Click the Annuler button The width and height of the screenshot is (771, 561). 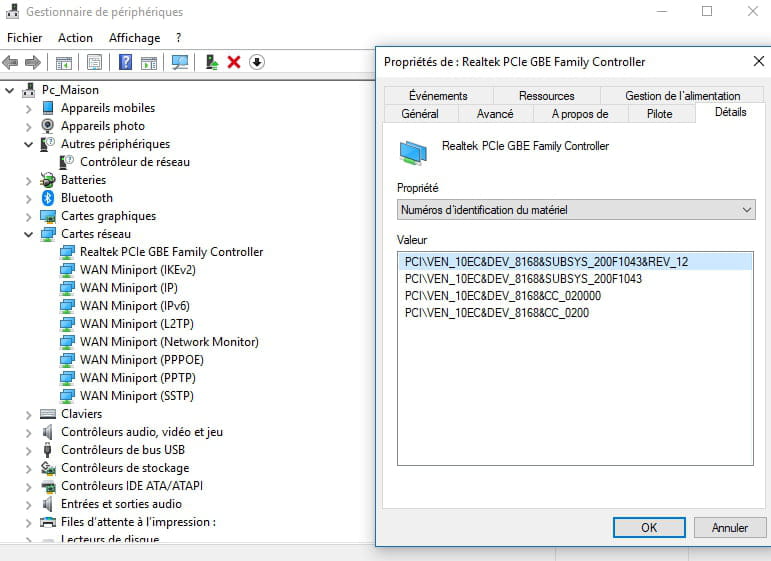point(730,528)
